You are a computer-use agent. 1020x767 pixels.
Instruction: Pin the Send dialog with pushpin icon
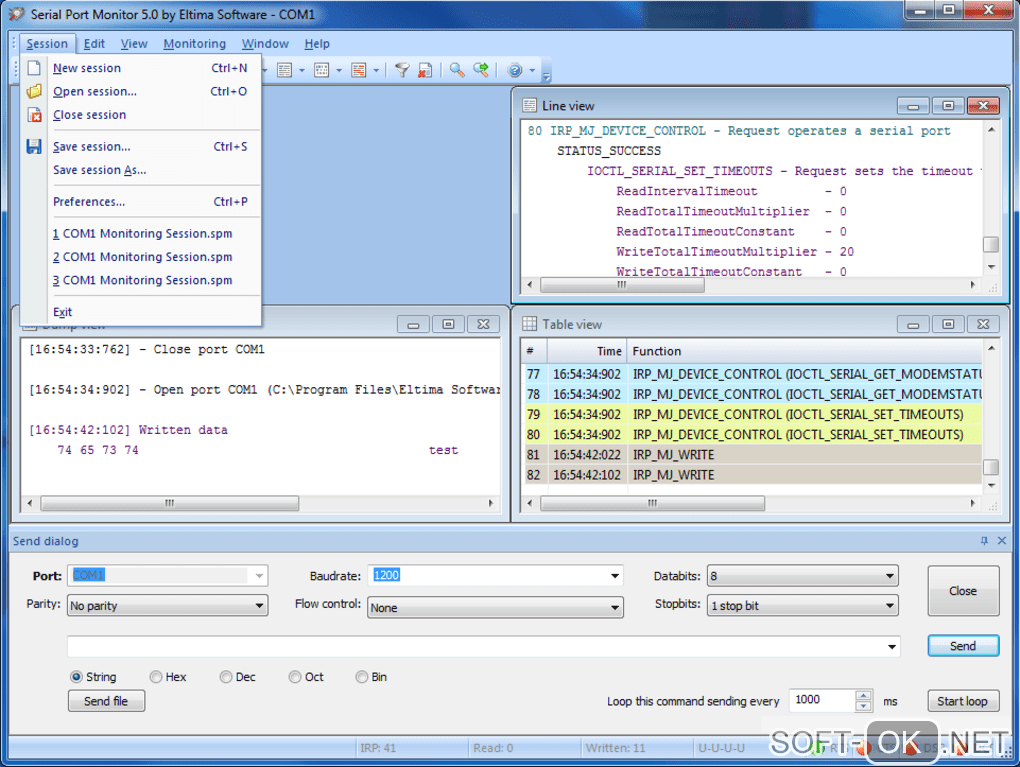984,541
